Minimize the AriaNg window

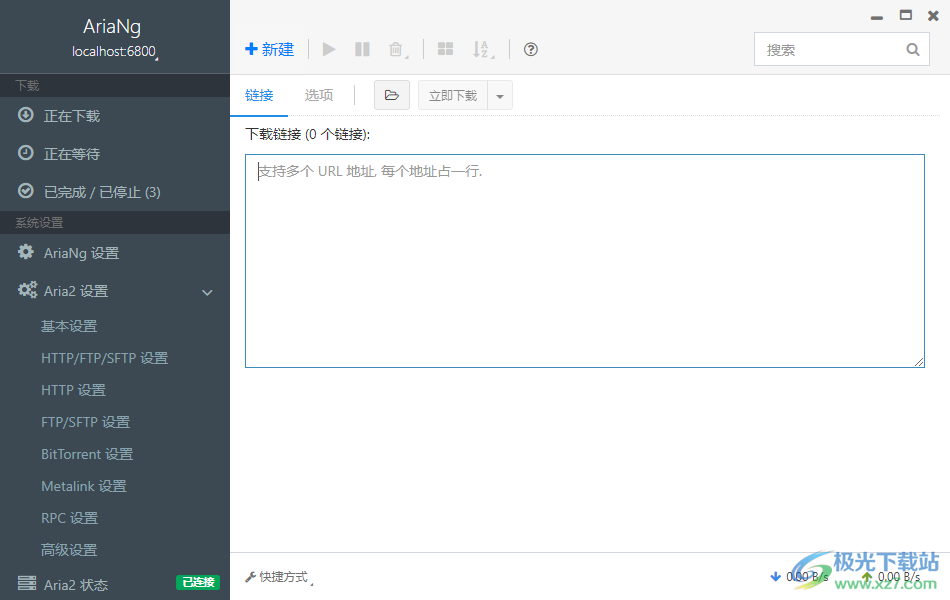pos(877,18)
